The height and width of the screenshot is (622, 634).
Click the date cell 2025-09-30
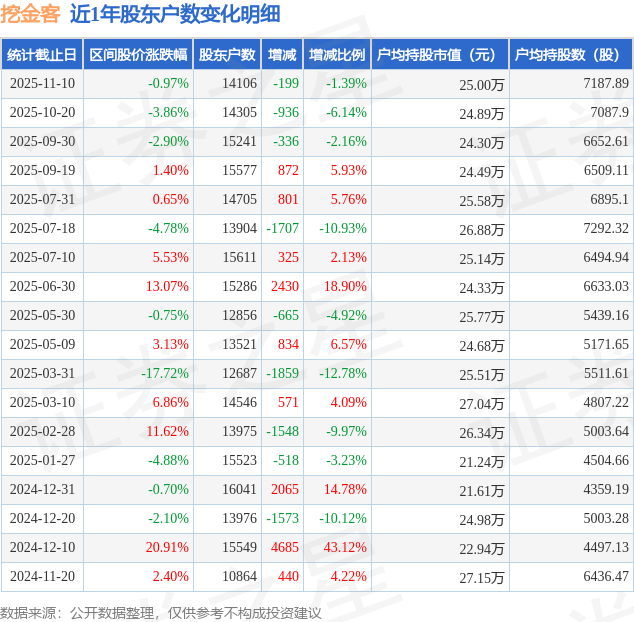click(42, 141)
